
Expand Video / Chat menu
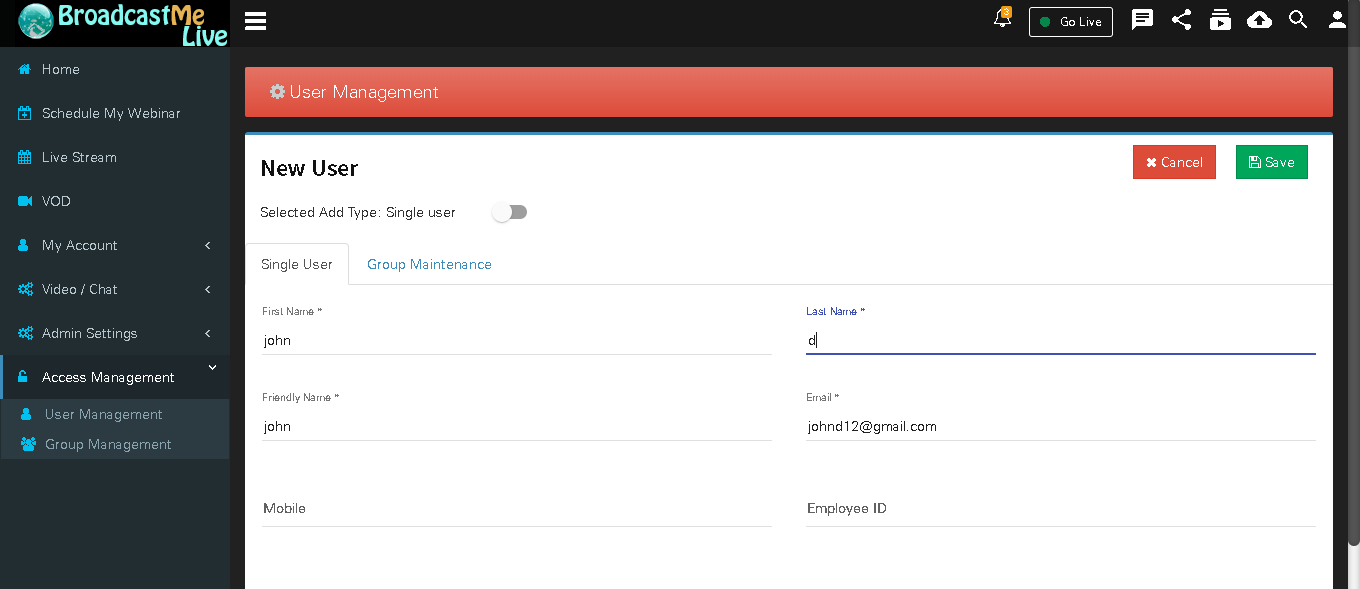coord(115,289)
